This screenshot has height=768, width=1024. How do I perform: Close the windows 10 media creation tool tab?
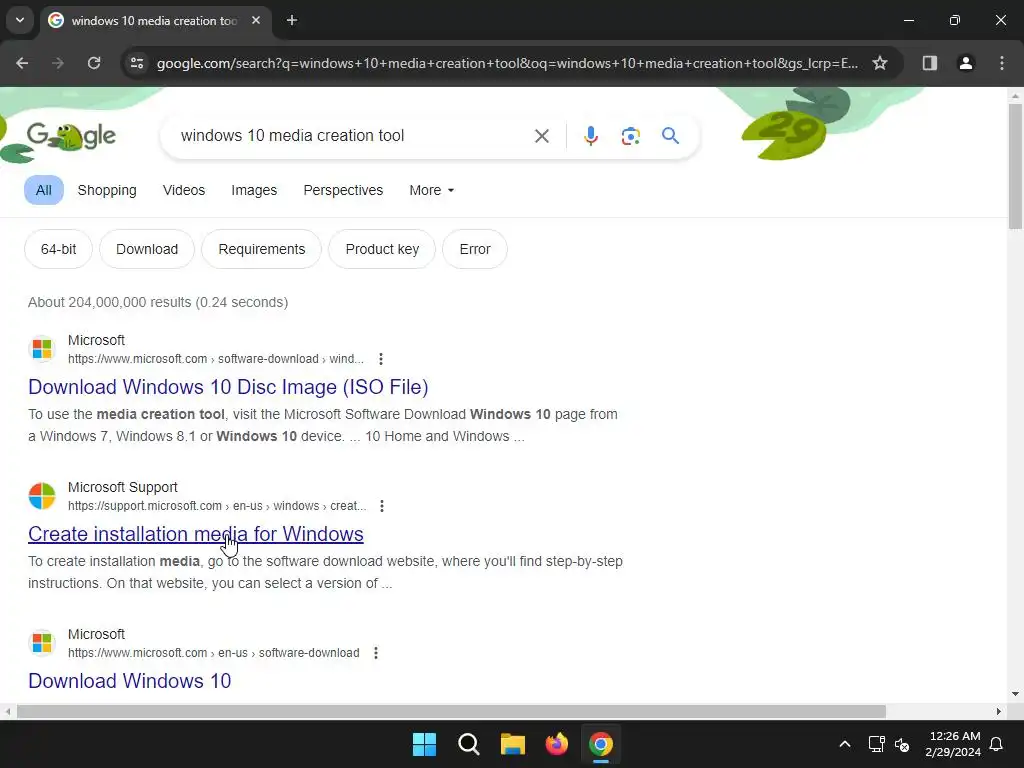(x=256, y=20)
